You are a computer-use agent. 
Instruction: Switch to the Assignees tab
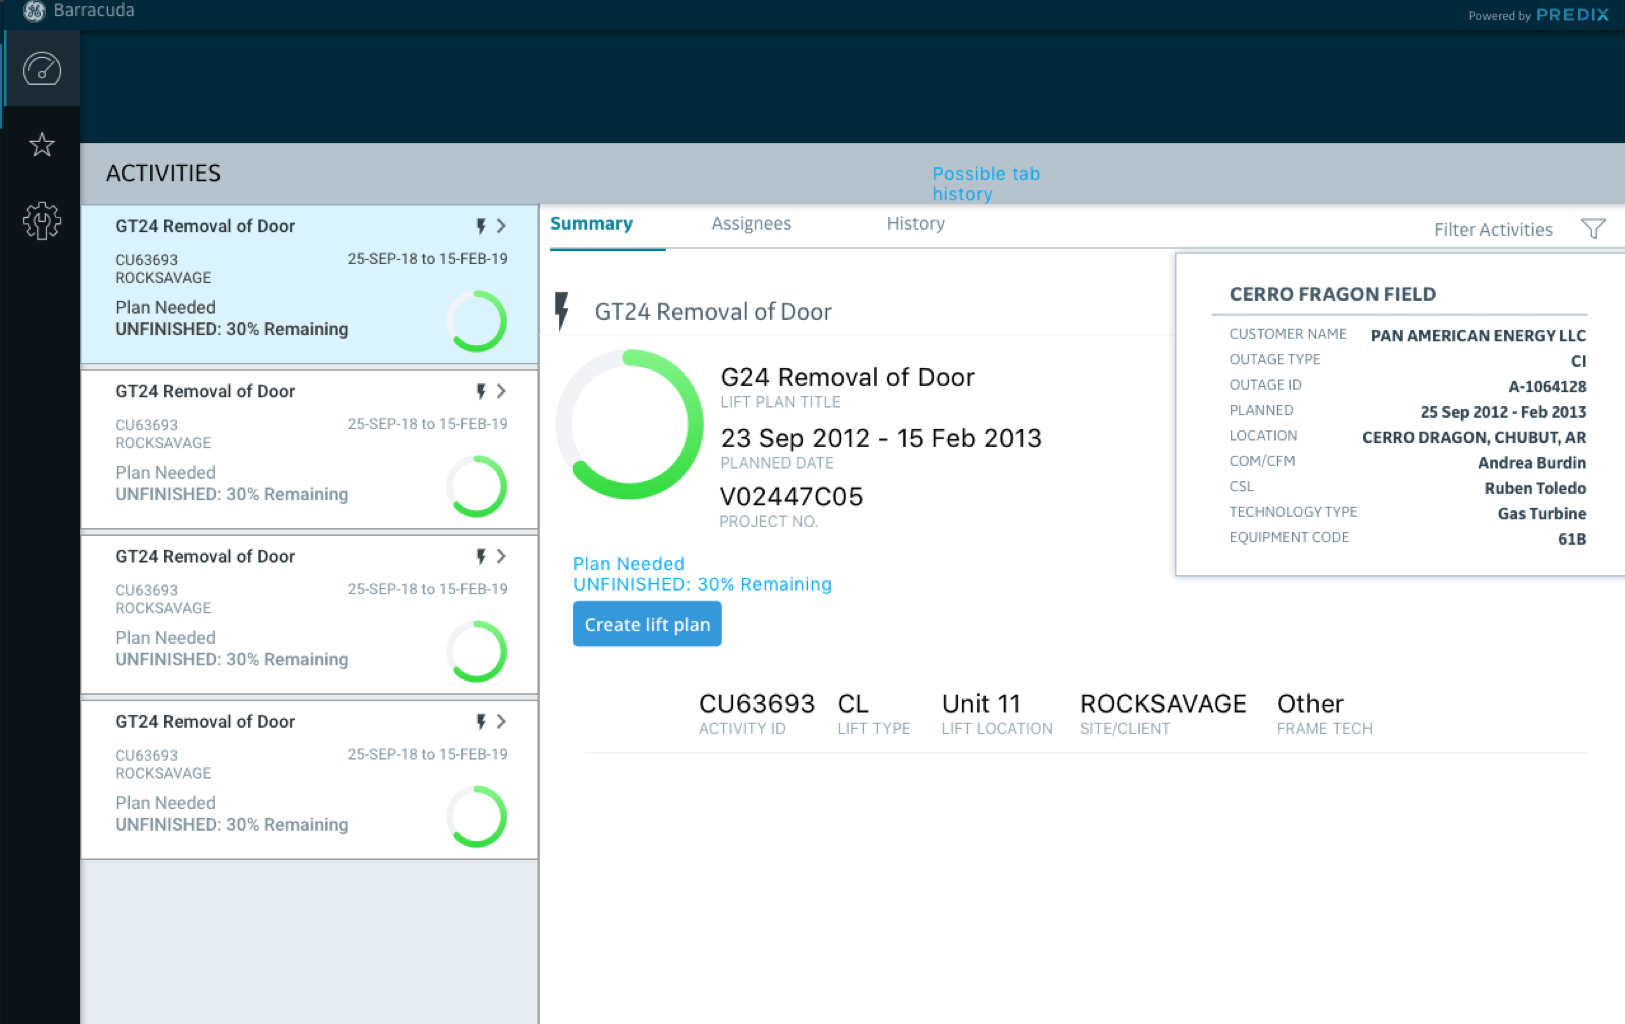pos(751,224)
